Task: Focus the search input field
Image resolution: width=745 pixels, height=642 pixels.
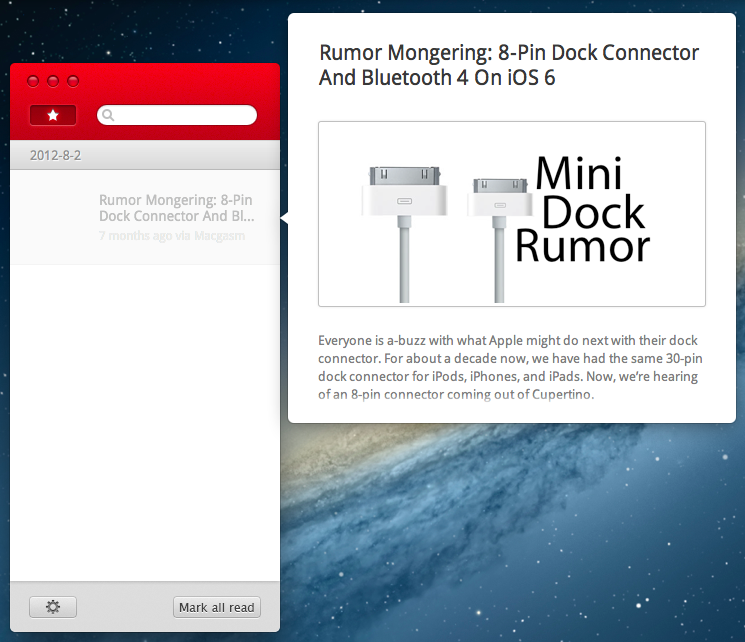Action: point(177,115)
